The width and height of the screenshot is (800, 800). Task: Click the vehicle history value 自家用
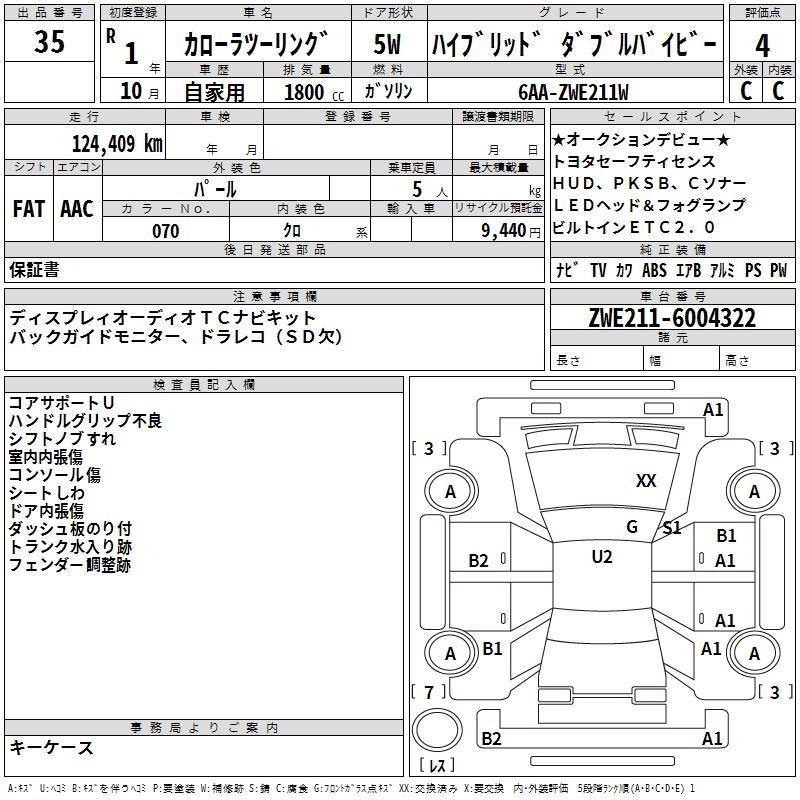[x=214, y=92]
